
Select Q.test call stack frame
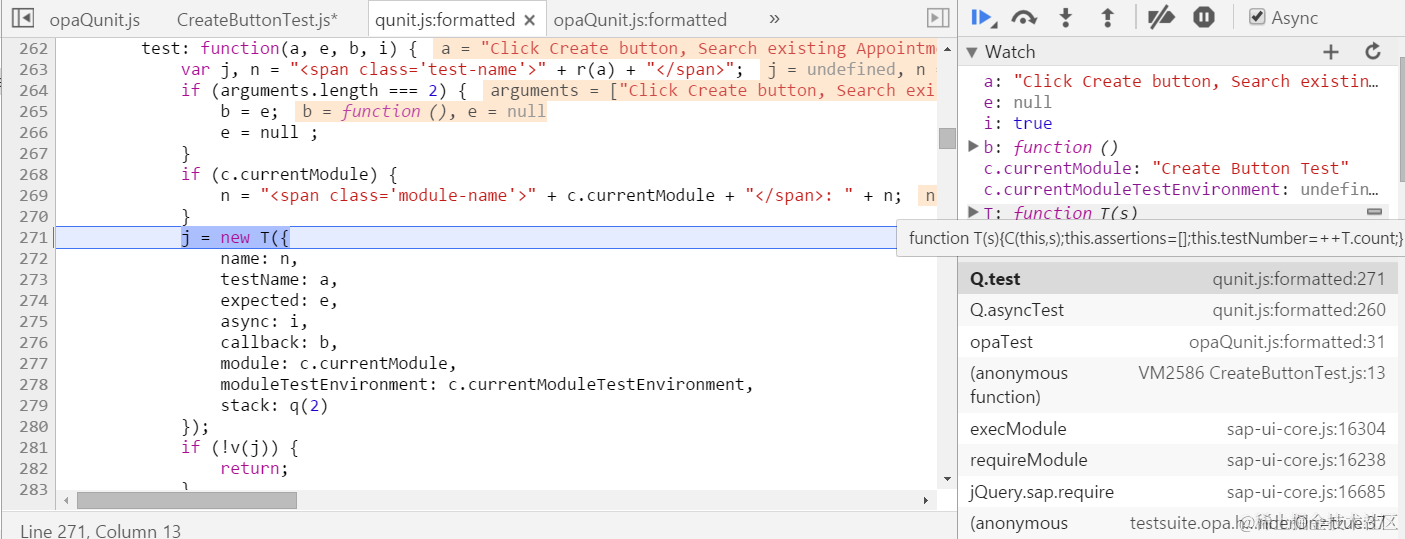[x=1178, y=279]
